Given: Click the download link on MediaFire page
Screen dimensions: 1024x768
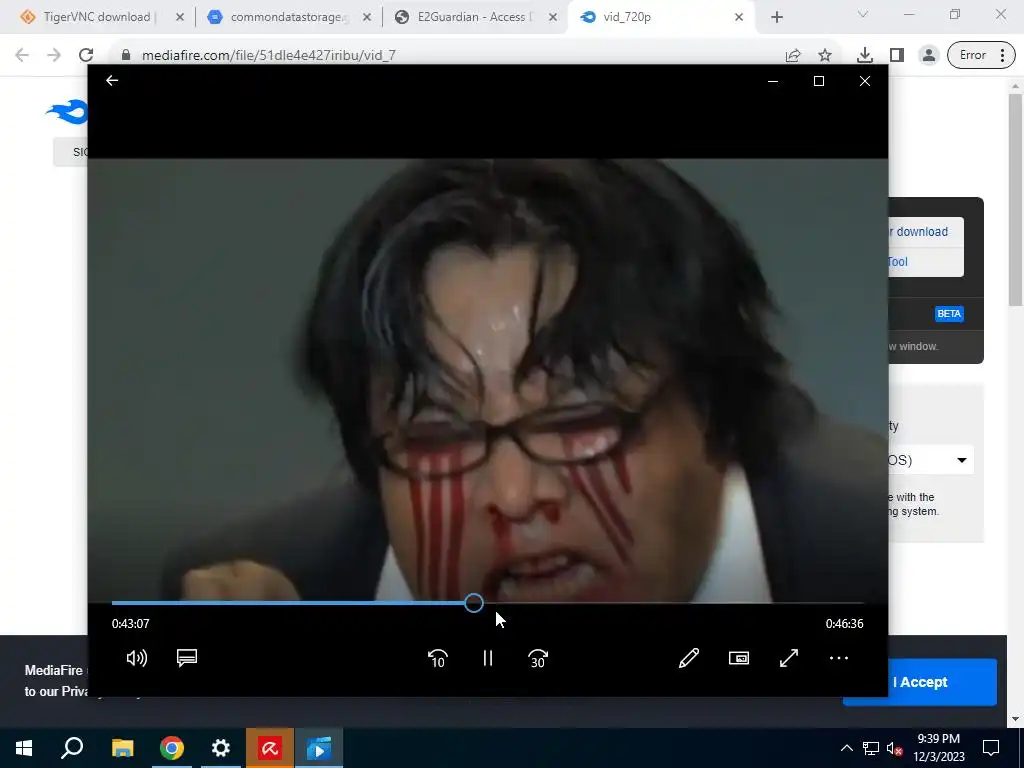Looking at the screenshot, I should click(x=921, y=232).
